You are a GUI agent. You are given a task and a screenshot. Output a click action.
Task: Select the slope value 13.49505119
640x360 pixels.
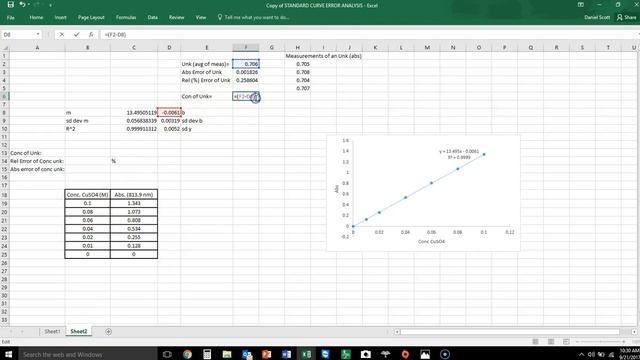[x=134, y=112]
